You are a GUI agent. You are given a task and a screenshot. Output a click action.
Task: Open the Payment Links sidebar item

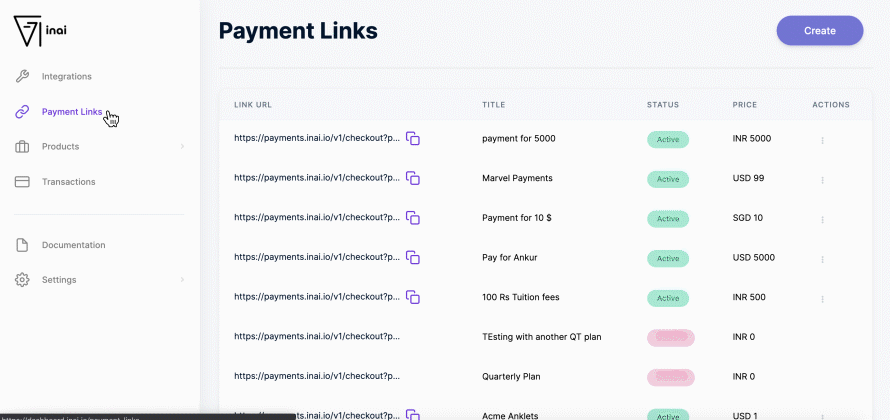[71, 112]
